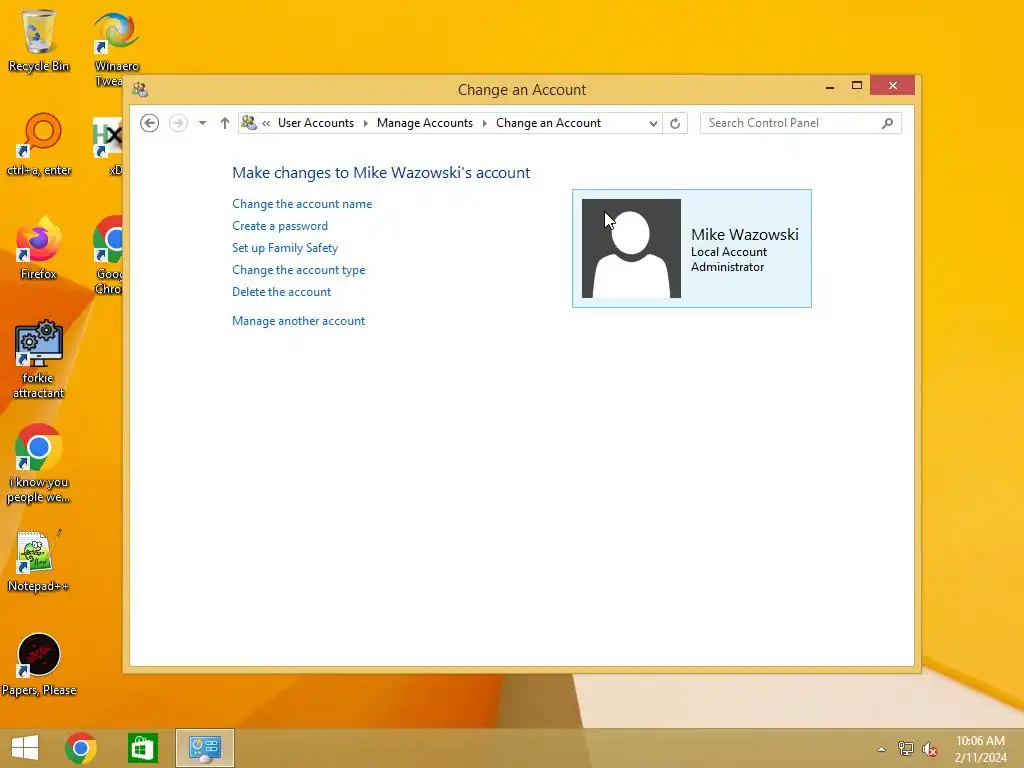Open Create a password link
Viewport: 1024px width, 768px height.
[280, 226]
